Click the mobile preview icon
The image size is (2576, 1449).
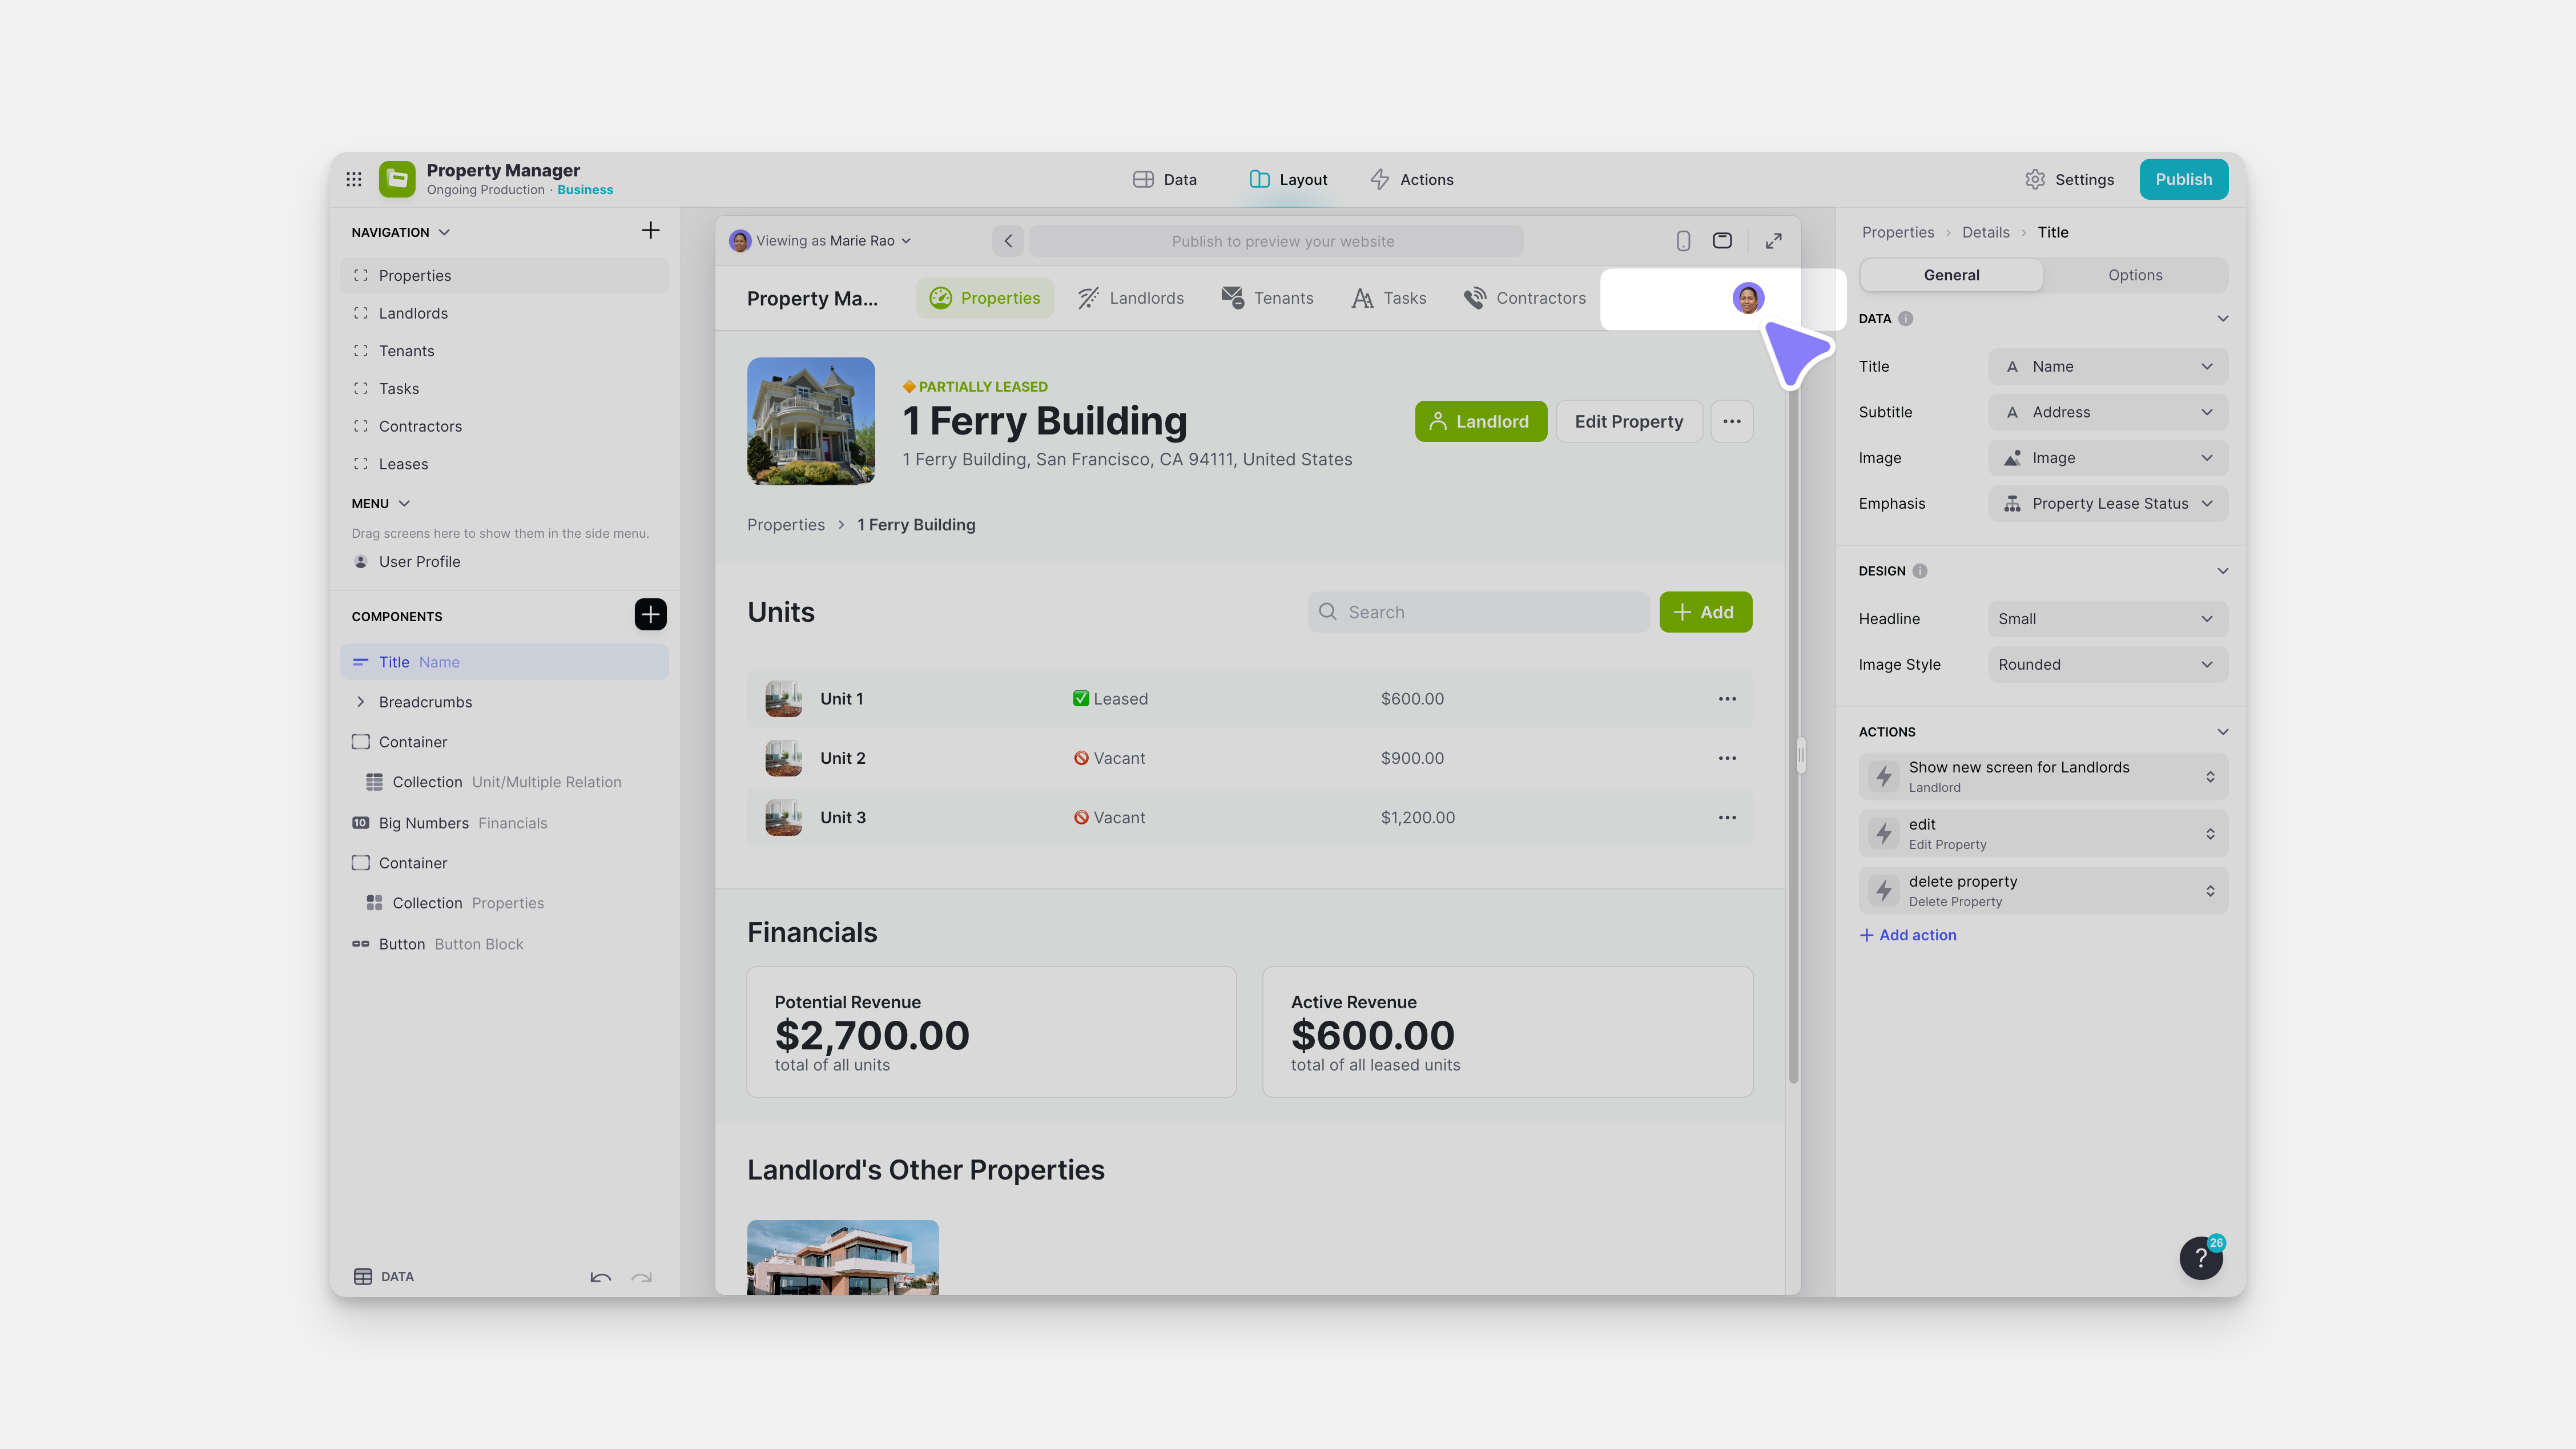(x=1683, y=241)
